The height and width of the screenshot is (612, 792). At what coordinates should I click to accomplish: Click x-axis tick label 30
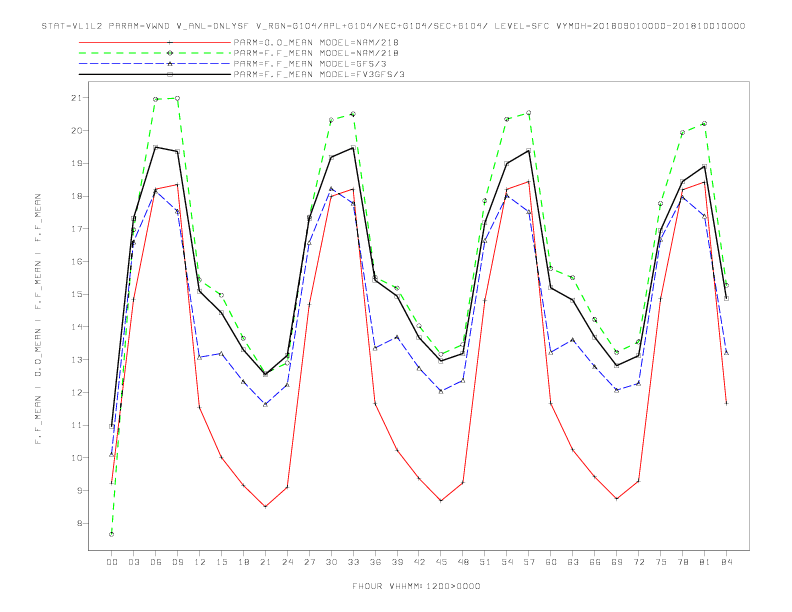[331, 562]
